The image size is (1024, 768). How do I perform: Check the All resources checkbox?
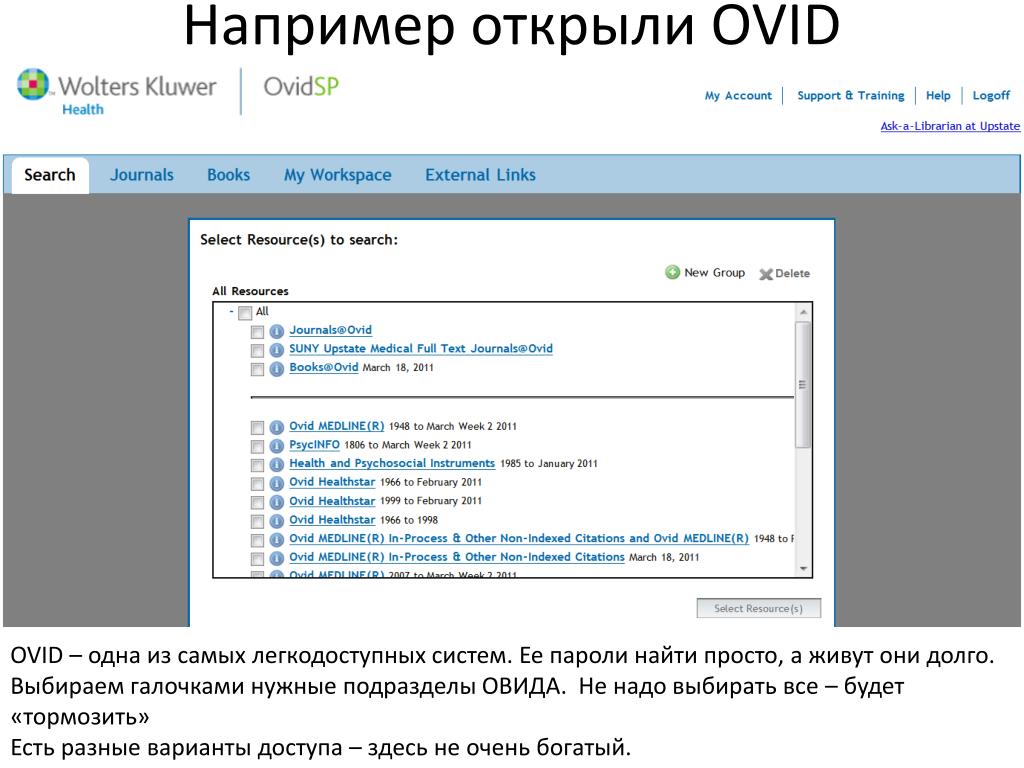pyautogui.click(x=245, y=313)
